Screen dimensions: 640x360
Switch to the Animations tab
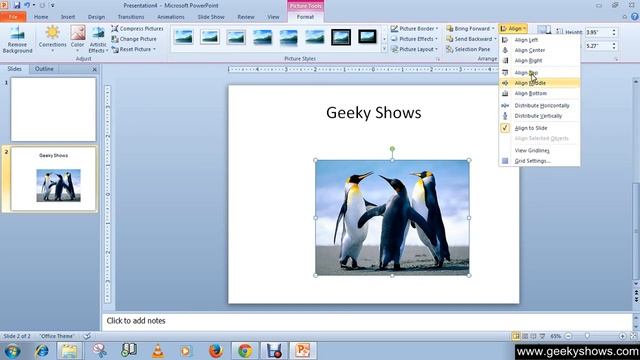tap(171, 17)
